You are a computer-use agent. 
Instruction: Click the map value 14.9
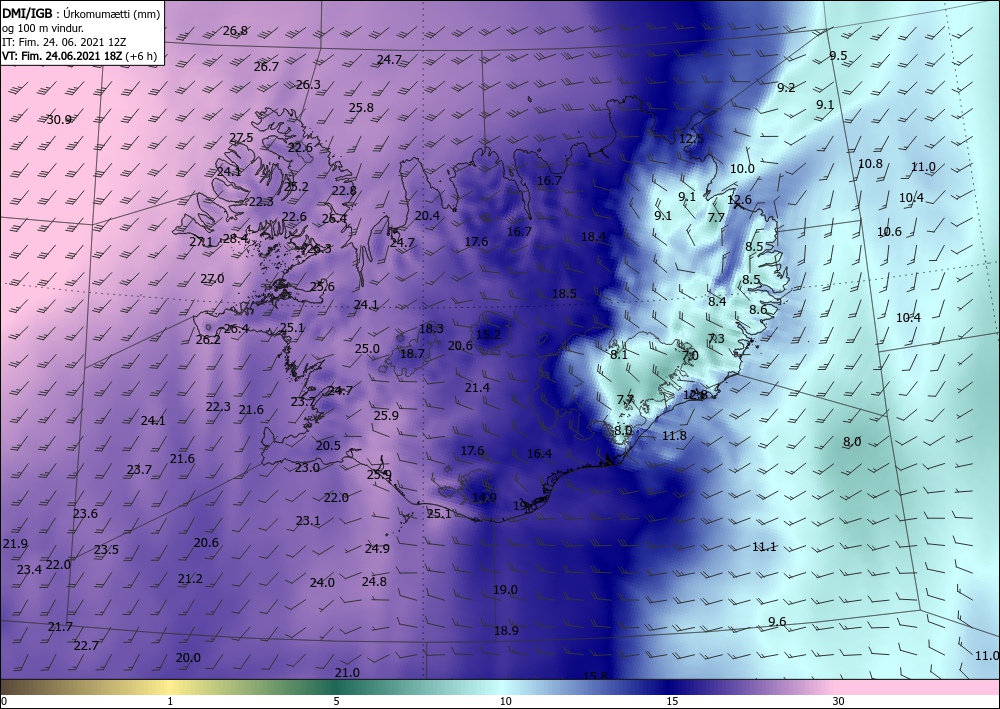tap(484, 497)
